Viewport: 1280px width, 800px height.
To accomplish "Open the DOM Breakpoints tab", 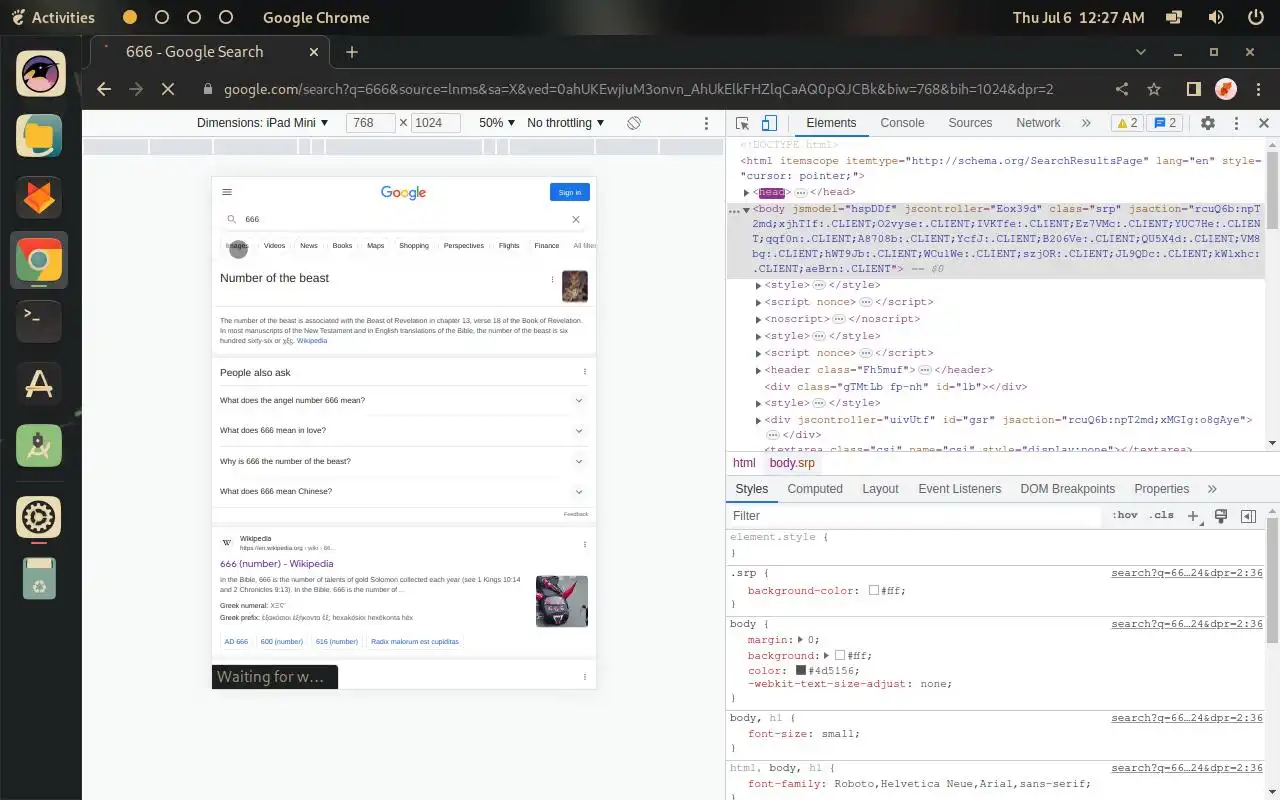I will [x=1067, y=489].
